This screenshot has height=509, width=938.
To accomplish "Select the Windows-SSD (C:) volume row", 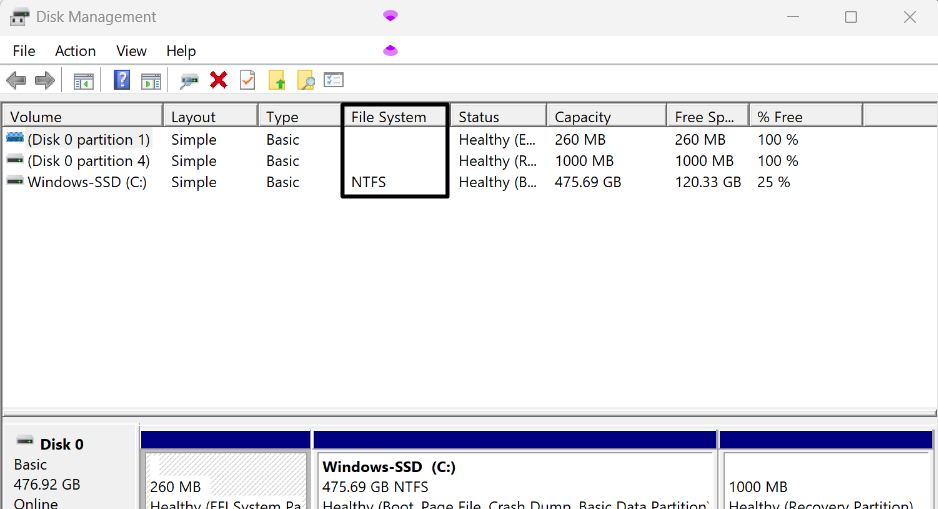I will [87, 182].
